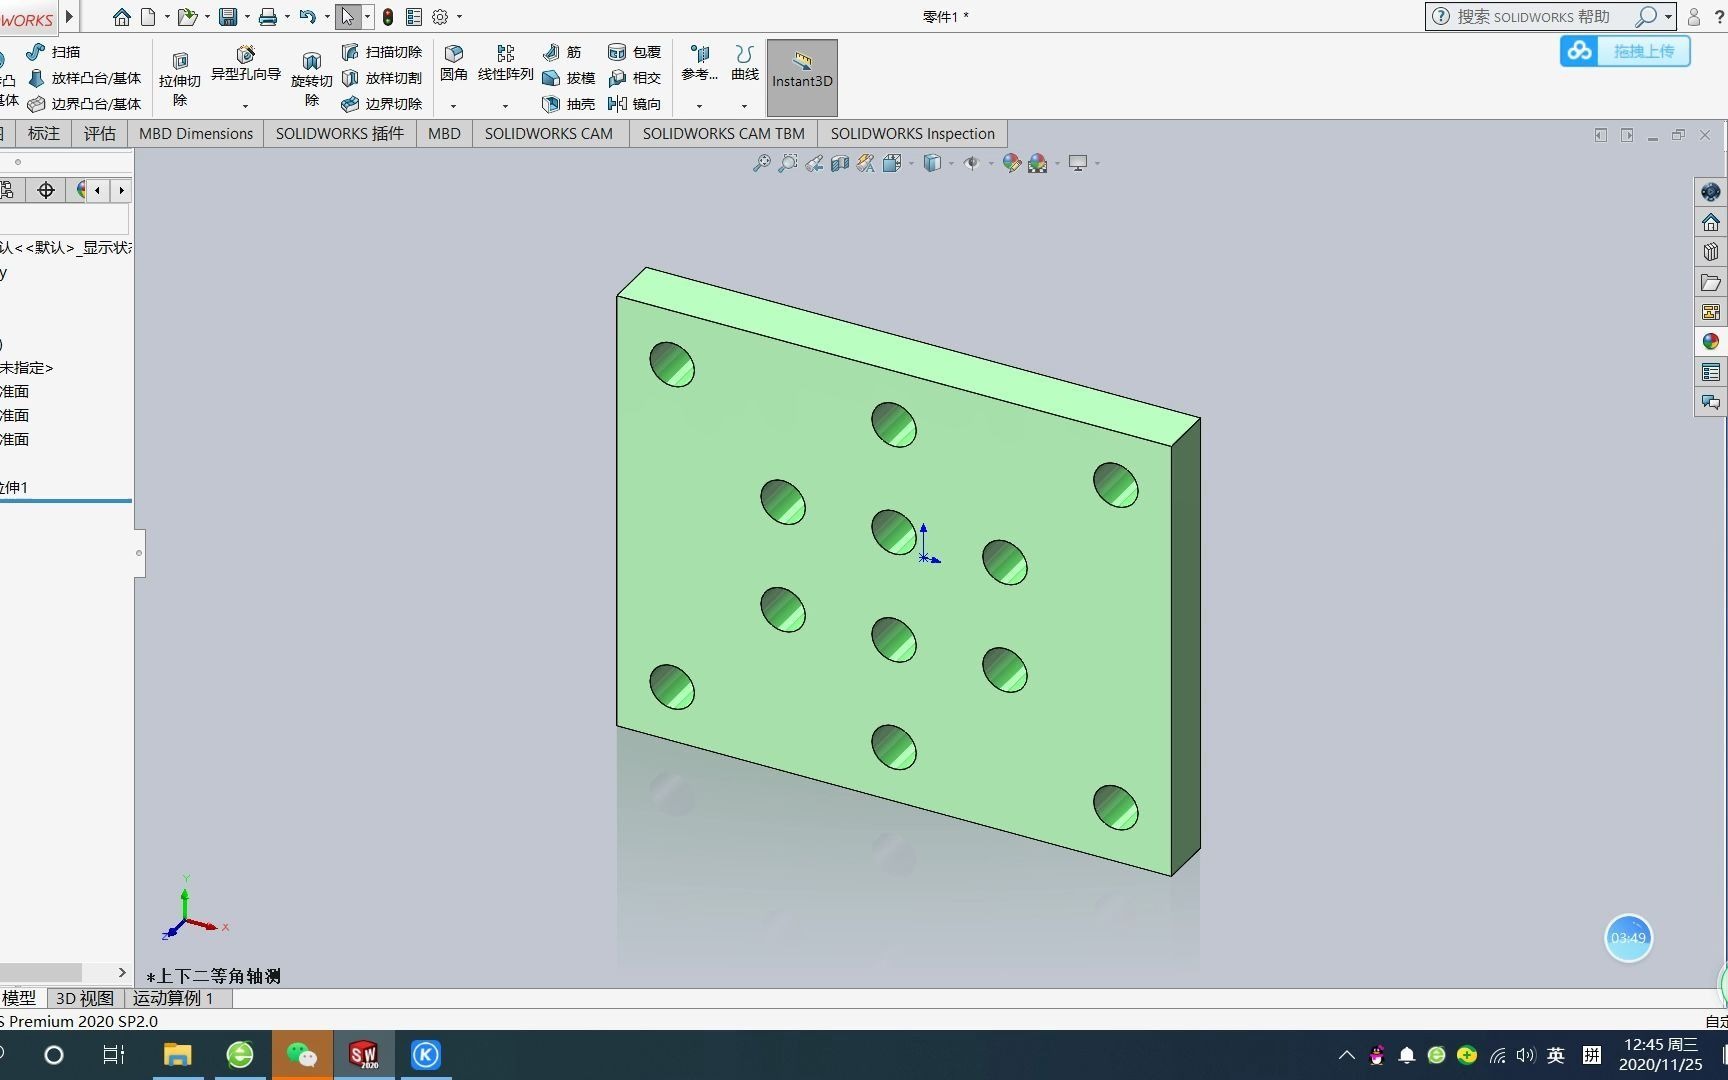Open the Edit Appearance color tool

pyautogui.click(x=1011, y=163)
